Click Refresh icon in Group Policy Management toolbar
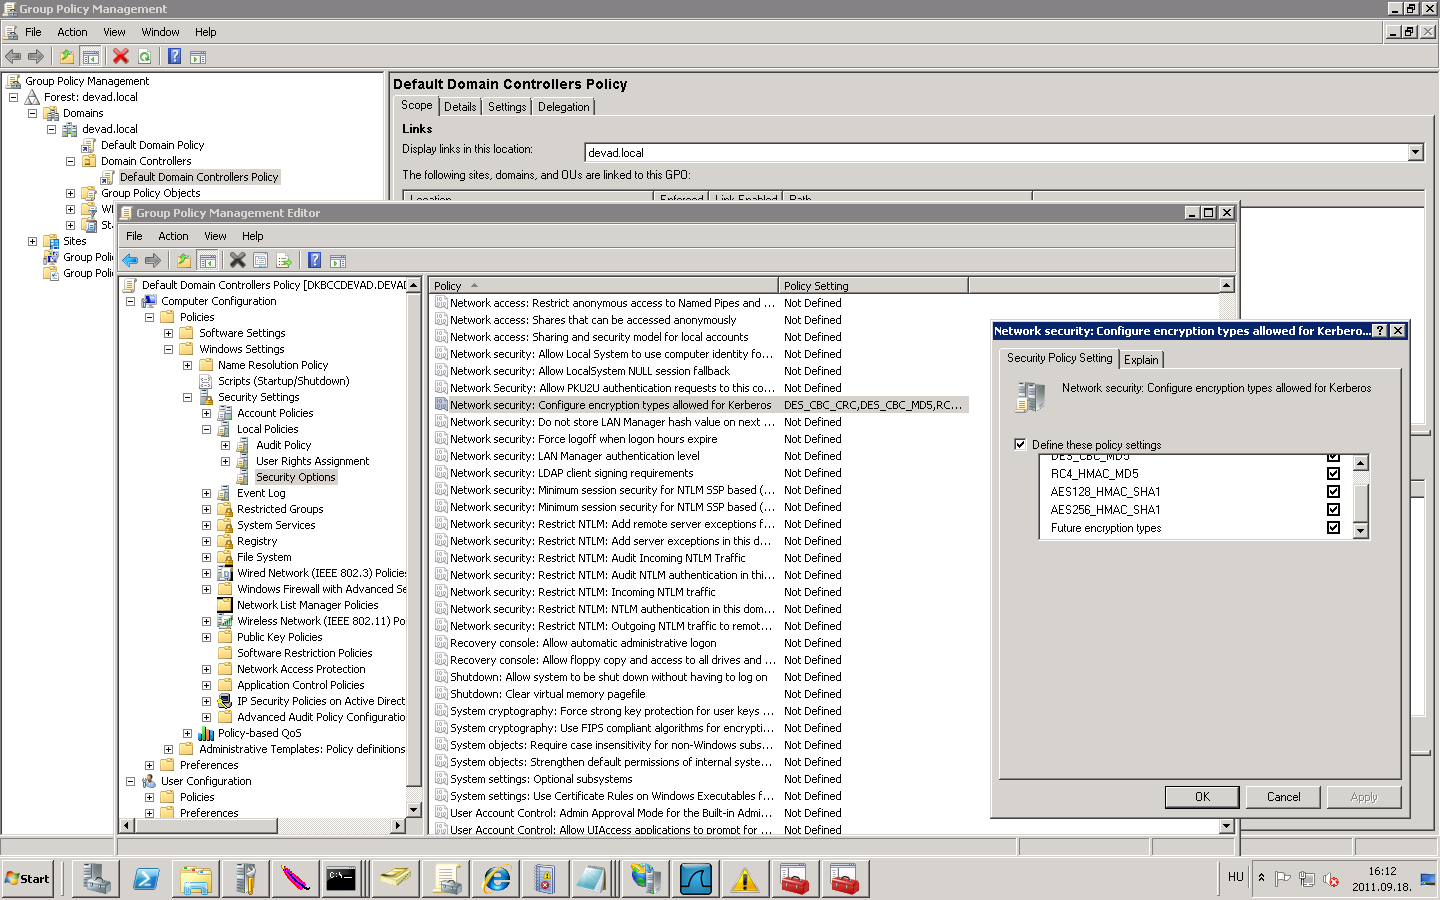 (145, 57)
